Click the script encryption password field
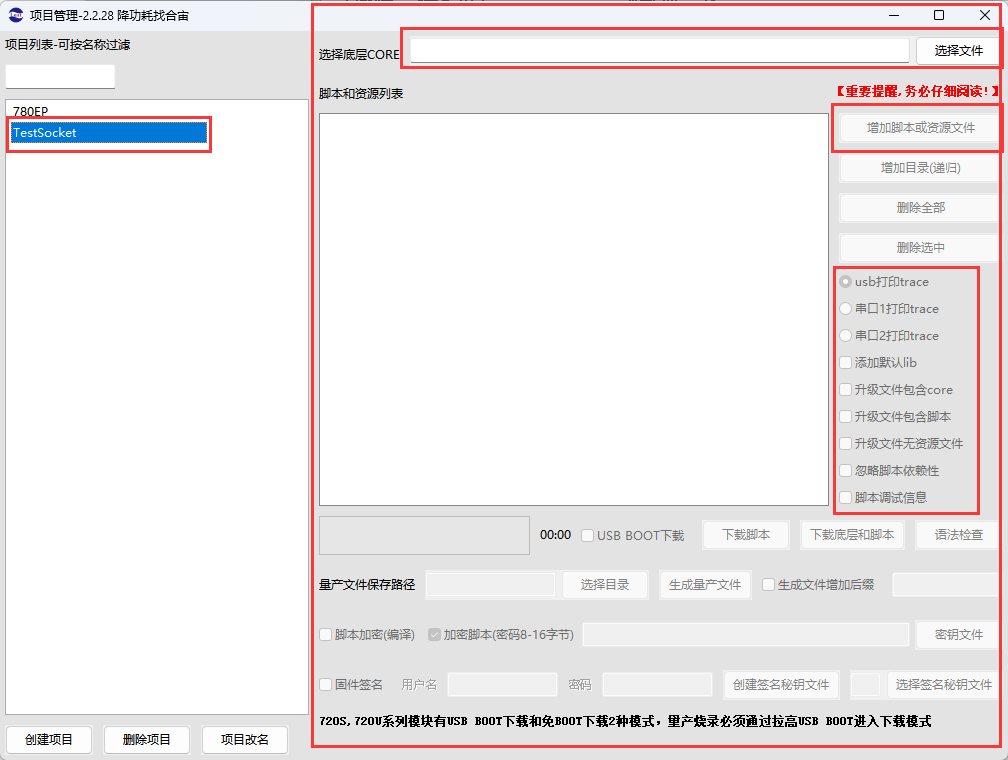 click(x=746, y=635)
